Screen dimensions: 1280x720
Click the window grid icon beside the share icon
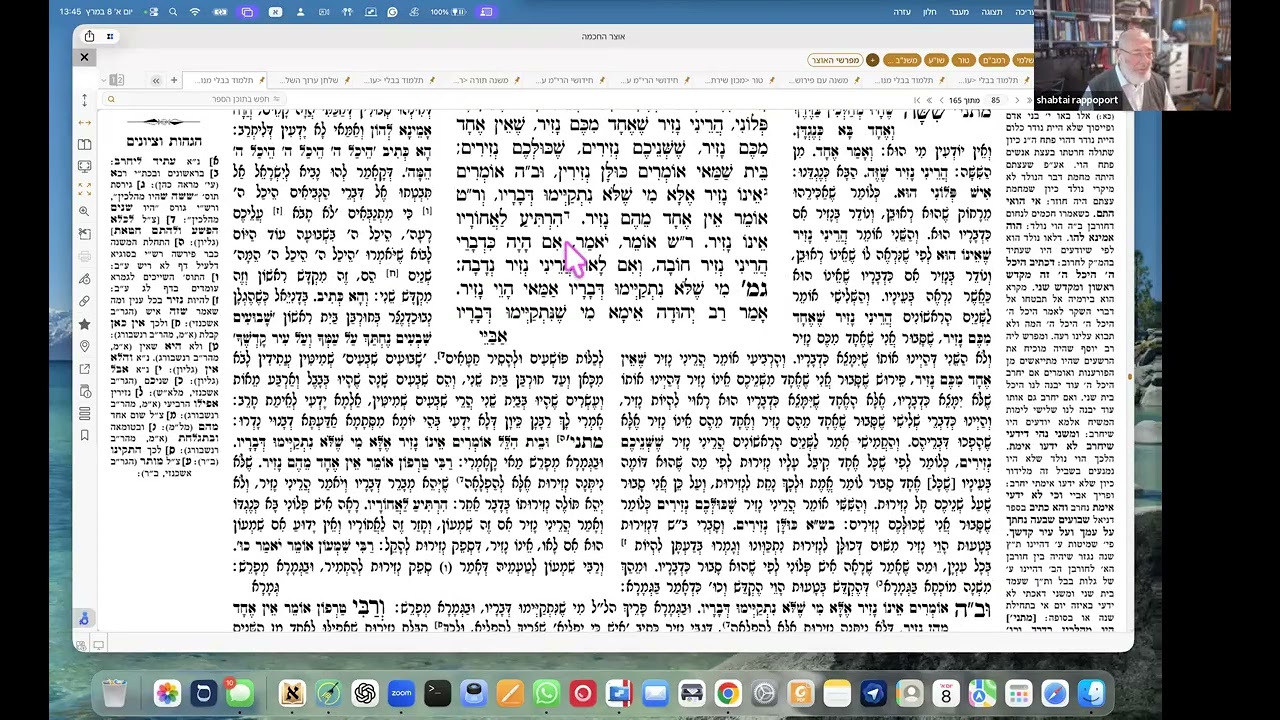(x=110, y=36)
